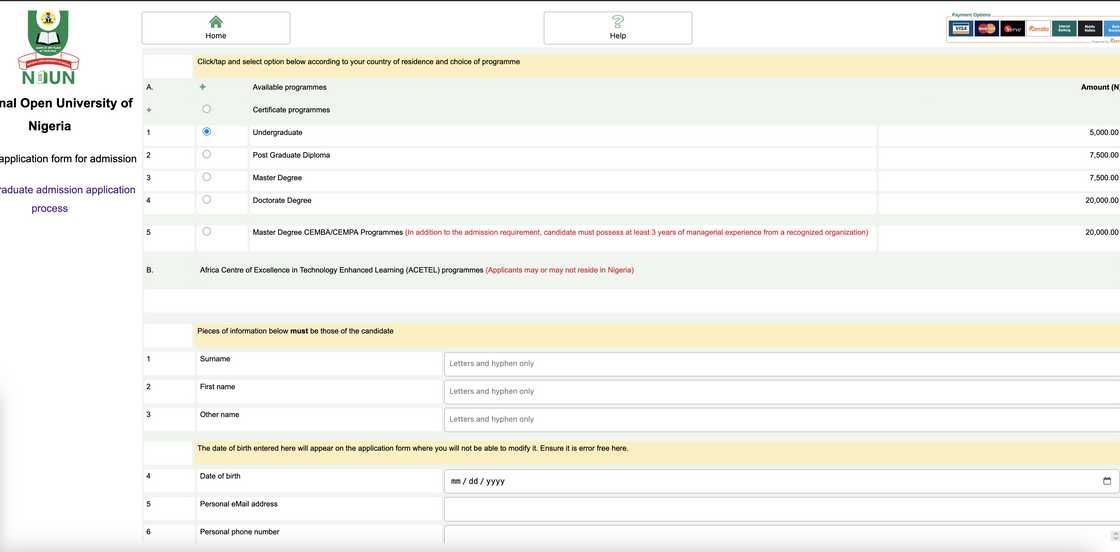Choose the Master Degree radio button
1120x552 pixels.
pos(206,176)
